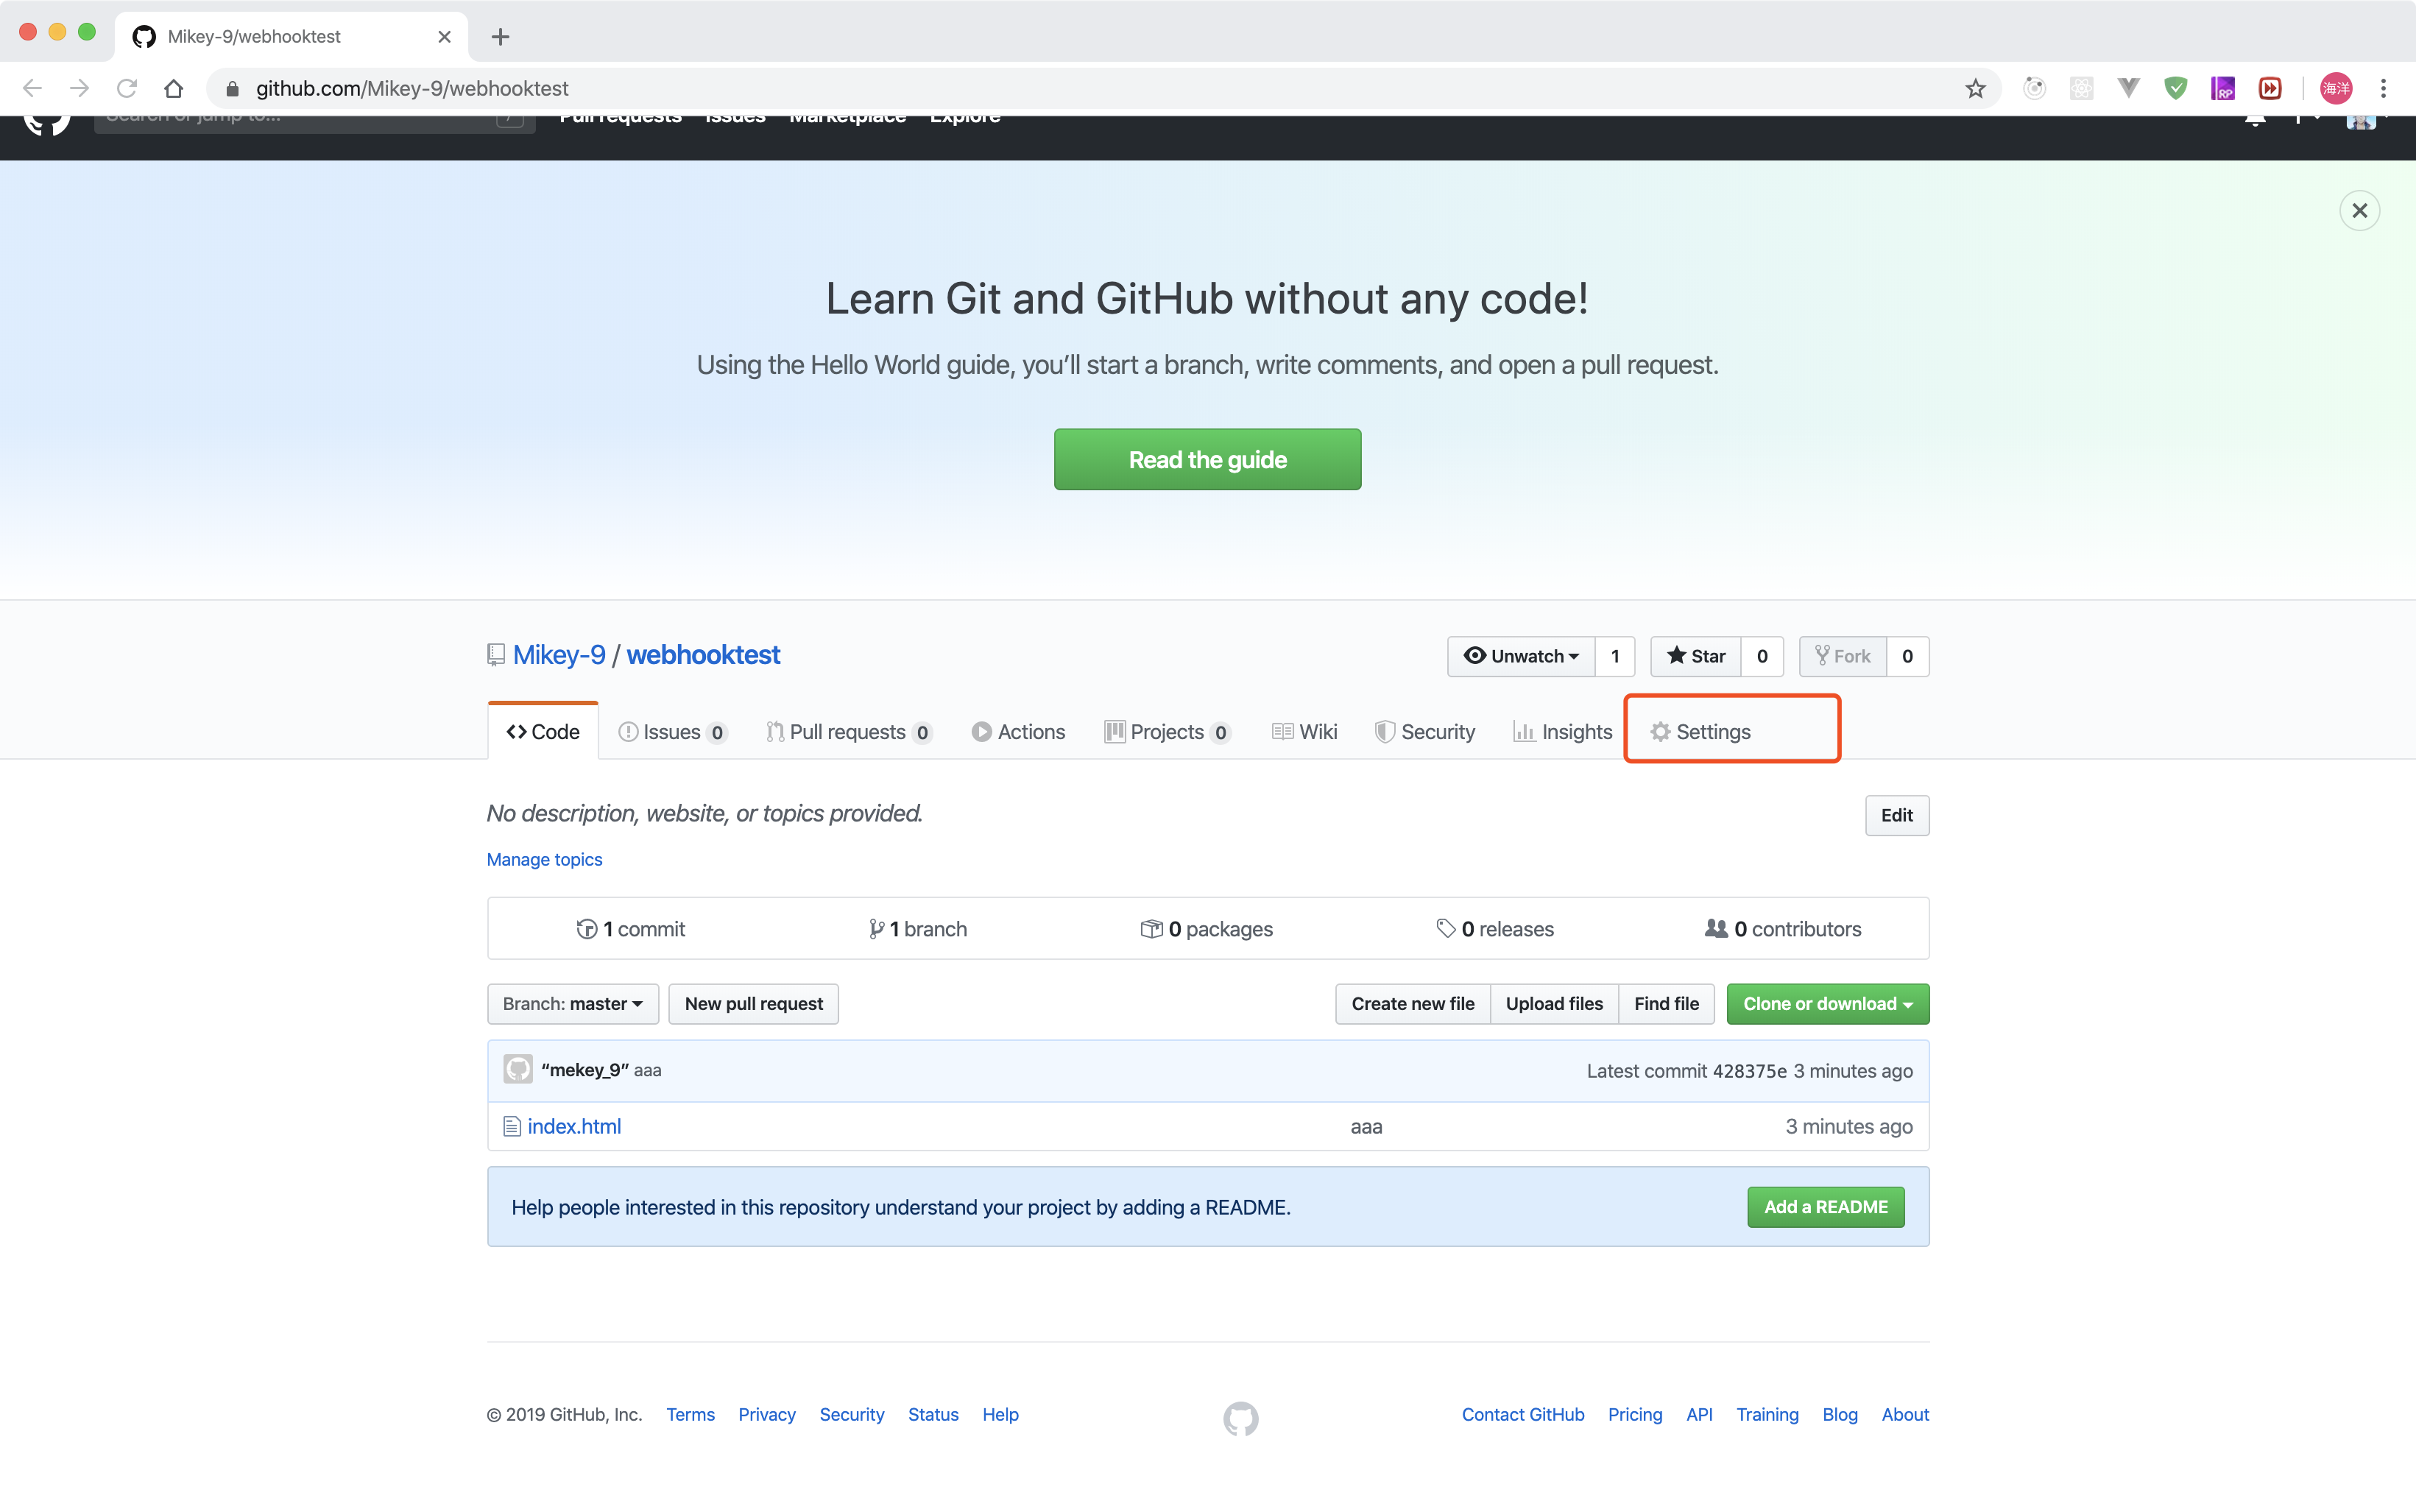This screenshot has height=1512, width=2416.
Task: Open 0 packages
Action: pyautogui.click(x=1207, y=928)
